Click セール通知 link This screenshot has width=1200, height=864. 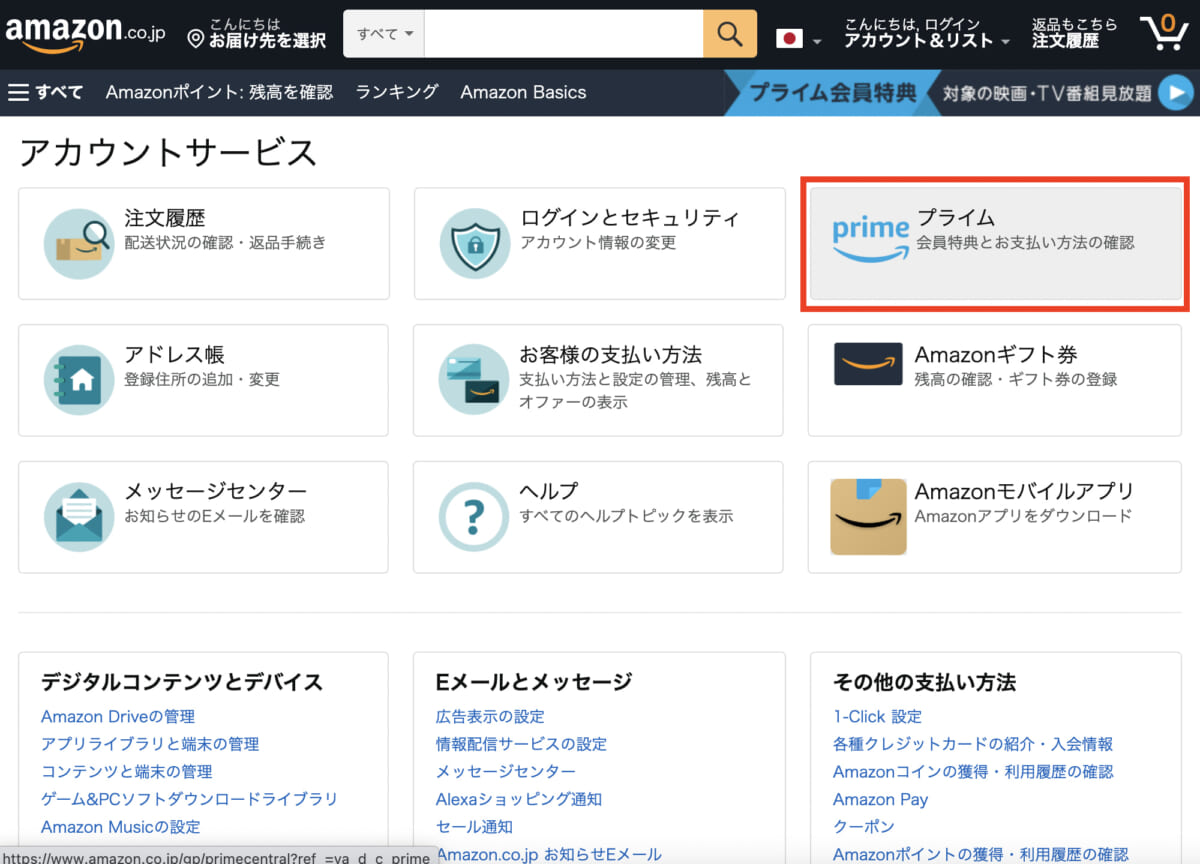474,827
